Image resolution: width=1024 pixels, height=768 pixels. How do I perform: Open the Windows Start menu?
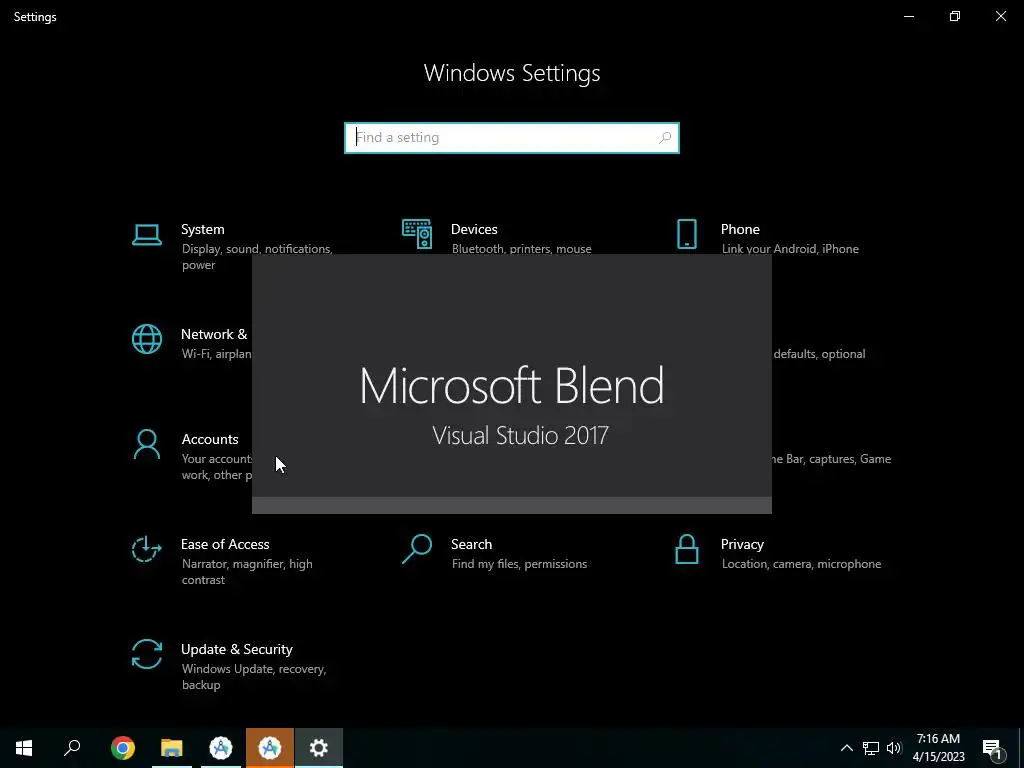tap(24, 748)
